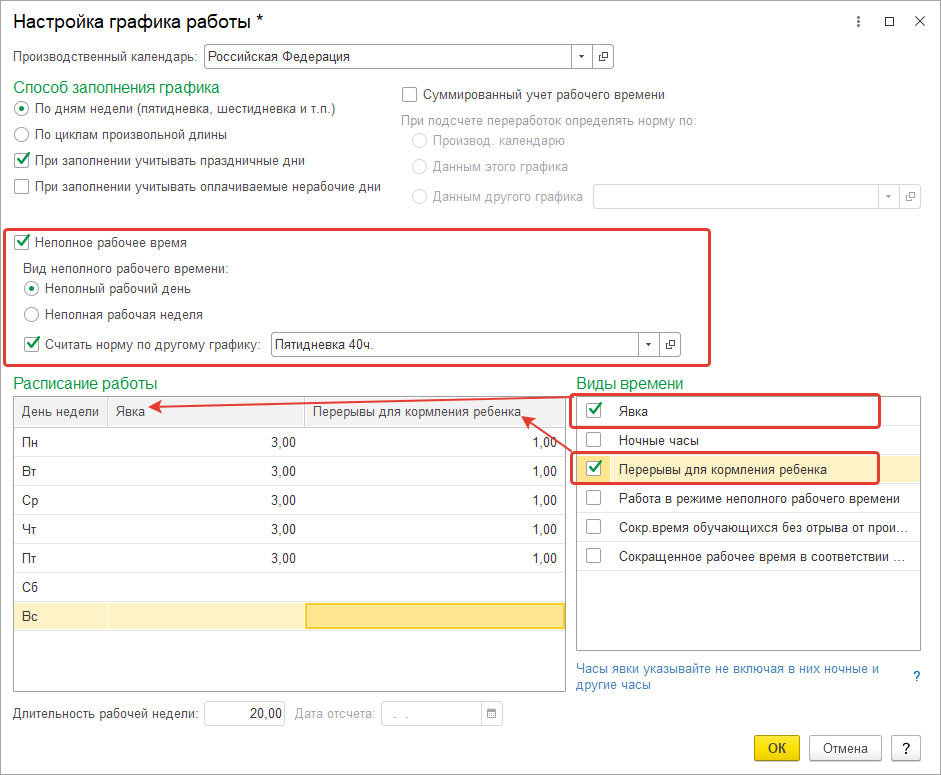Confirm the settings with the 'ОК' button
The height and width of the screenshot is (775, 941).
[x=777, y=748]
